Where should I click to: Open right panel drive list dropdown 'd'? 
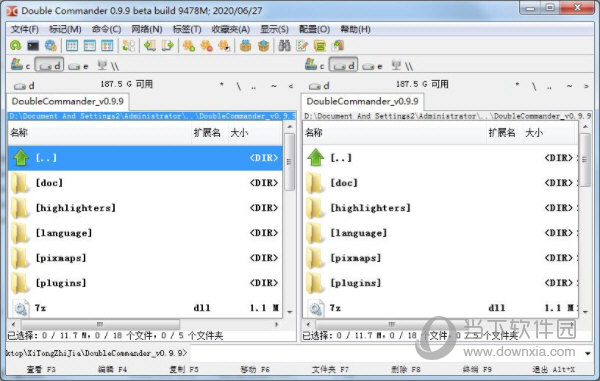[319, 86]
